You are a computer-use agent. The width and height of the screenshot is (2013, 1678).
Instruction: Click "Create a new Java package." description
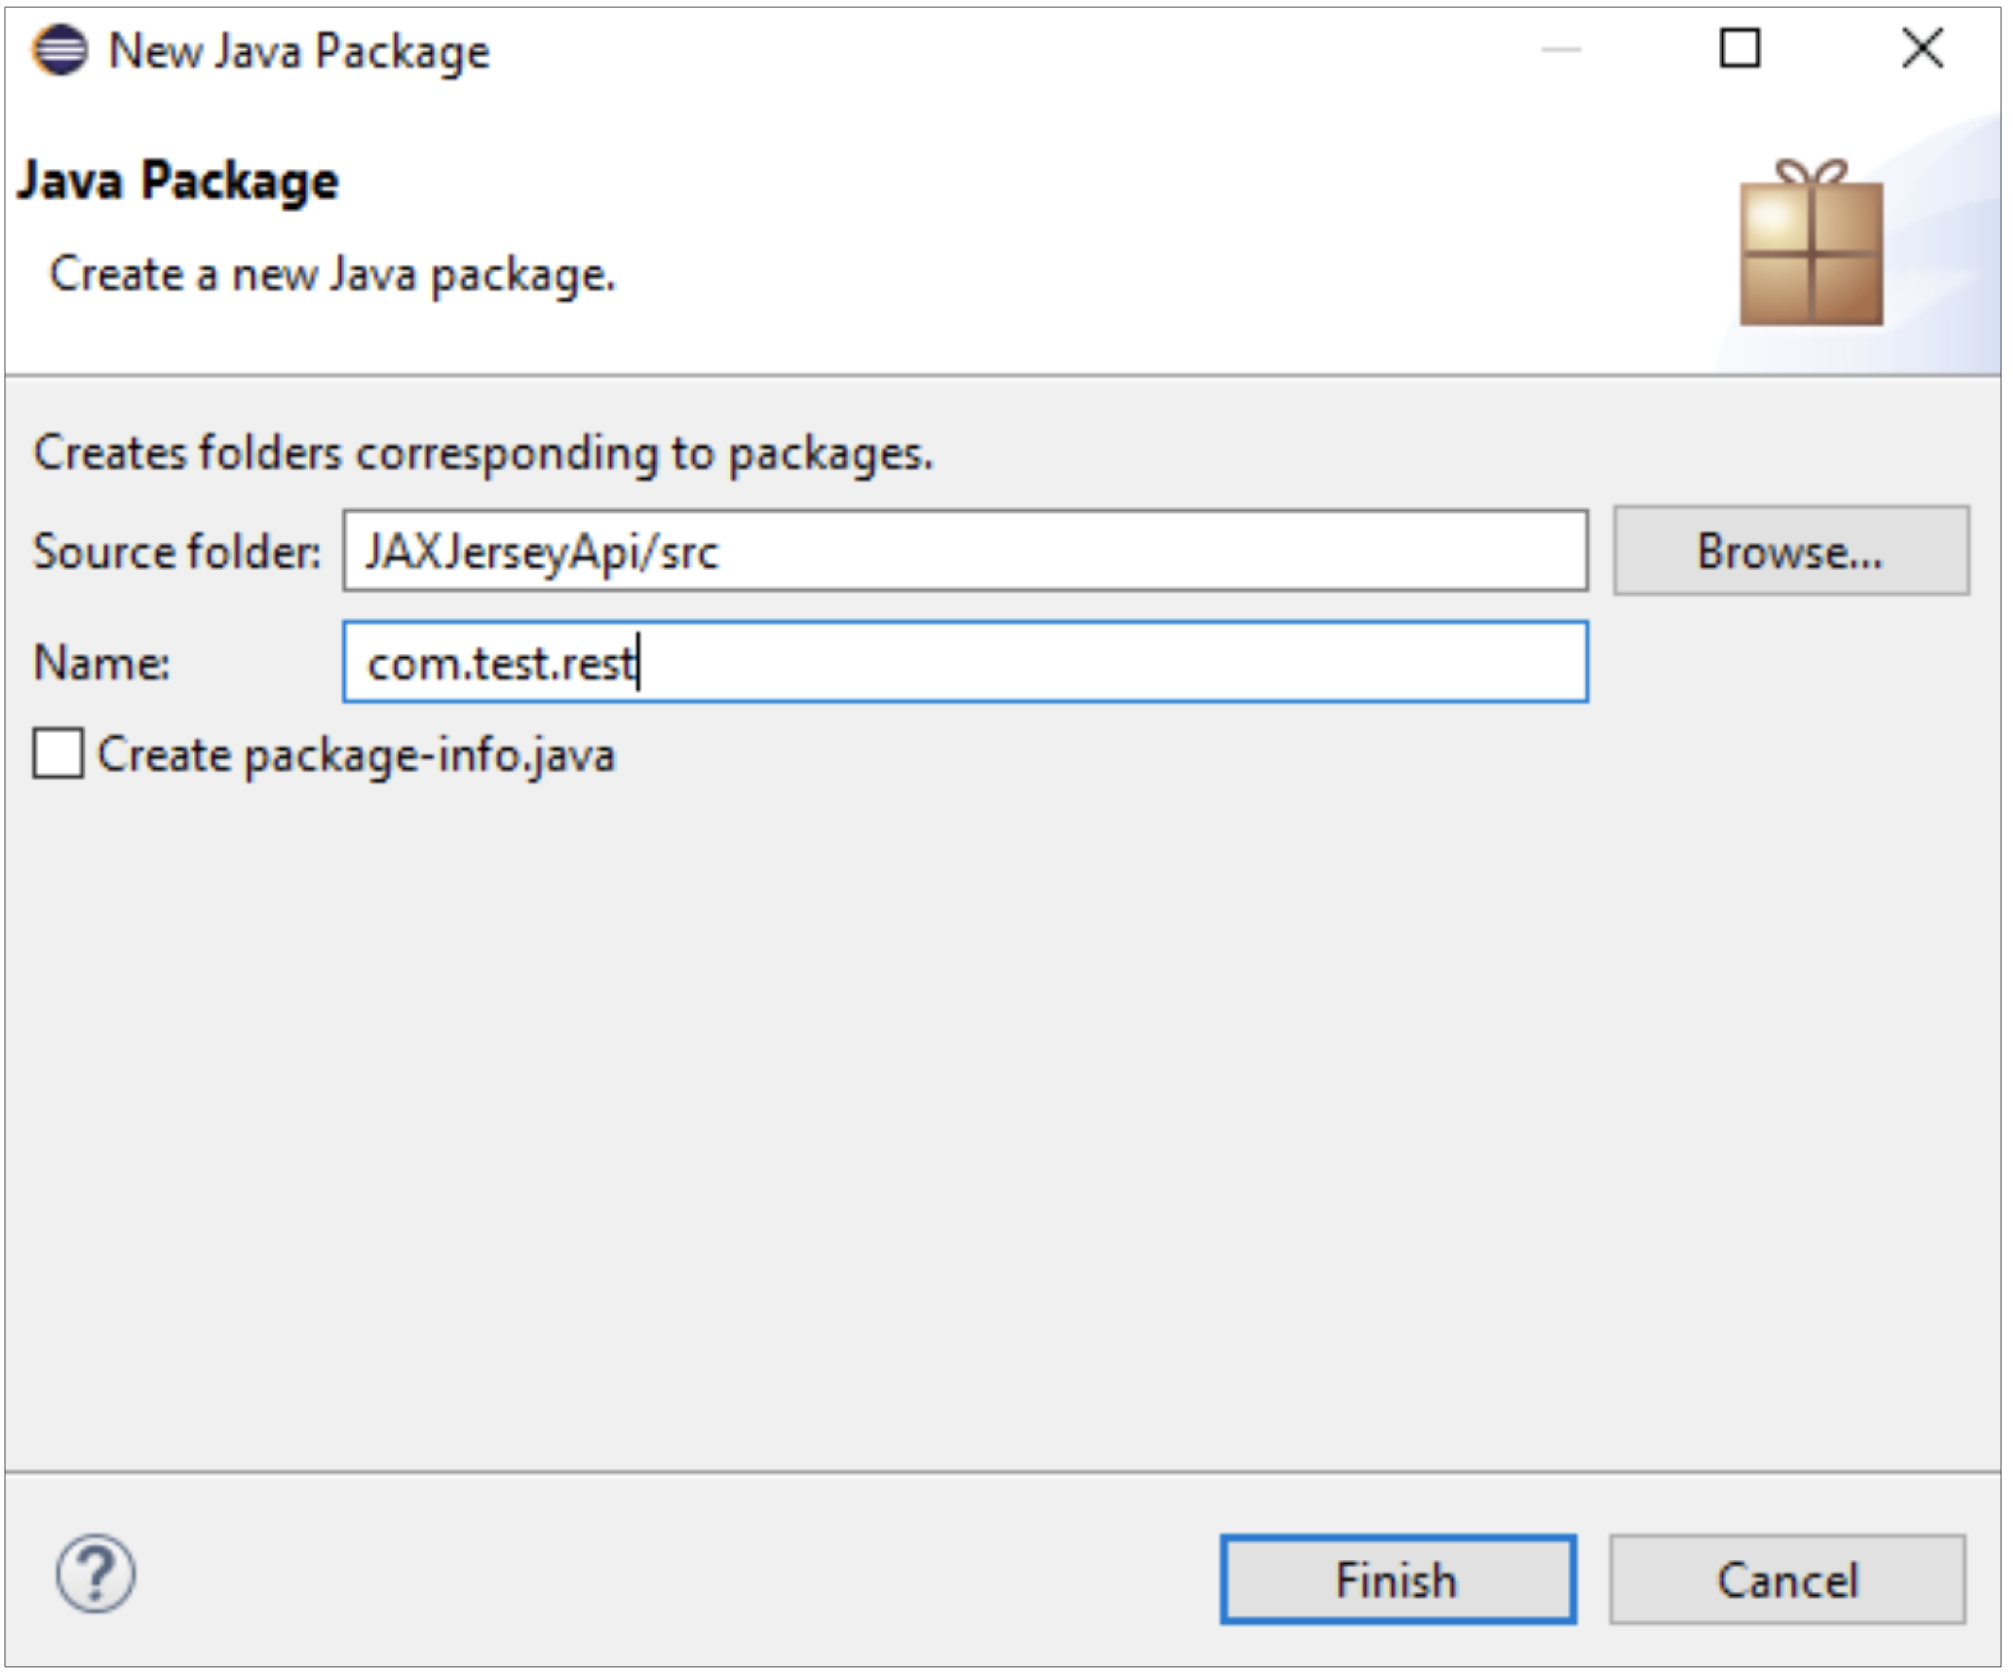[x=332, y=274]
